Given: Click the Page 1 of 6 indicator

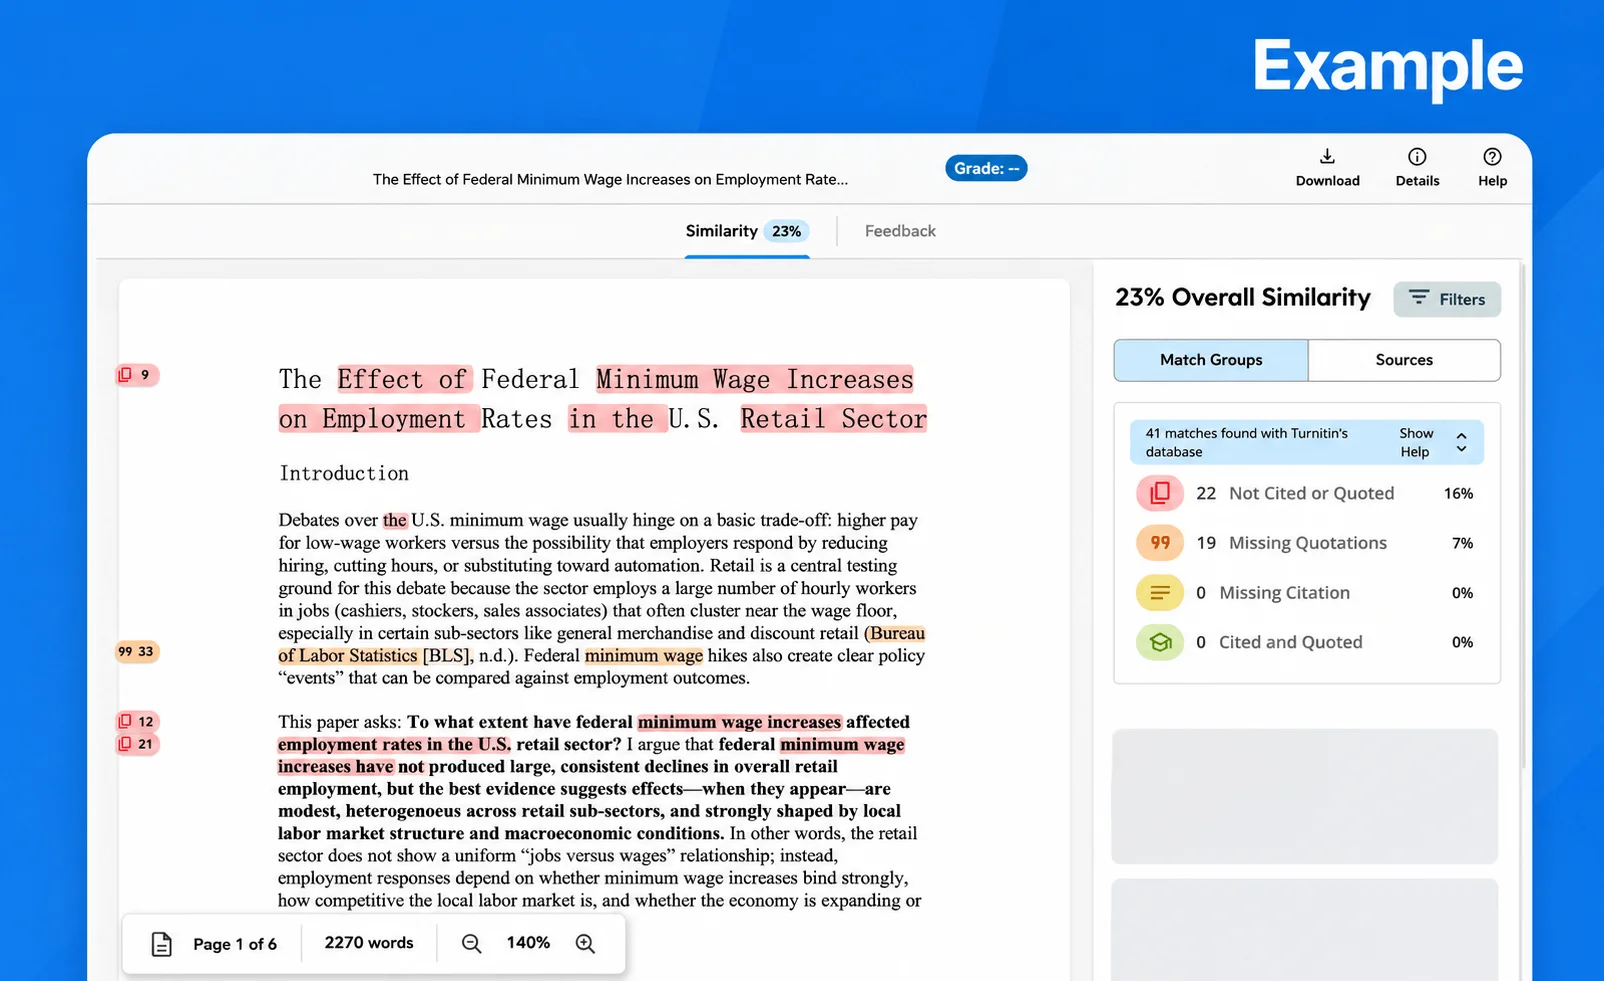Looking at the screenshot, I should point(235,944).
